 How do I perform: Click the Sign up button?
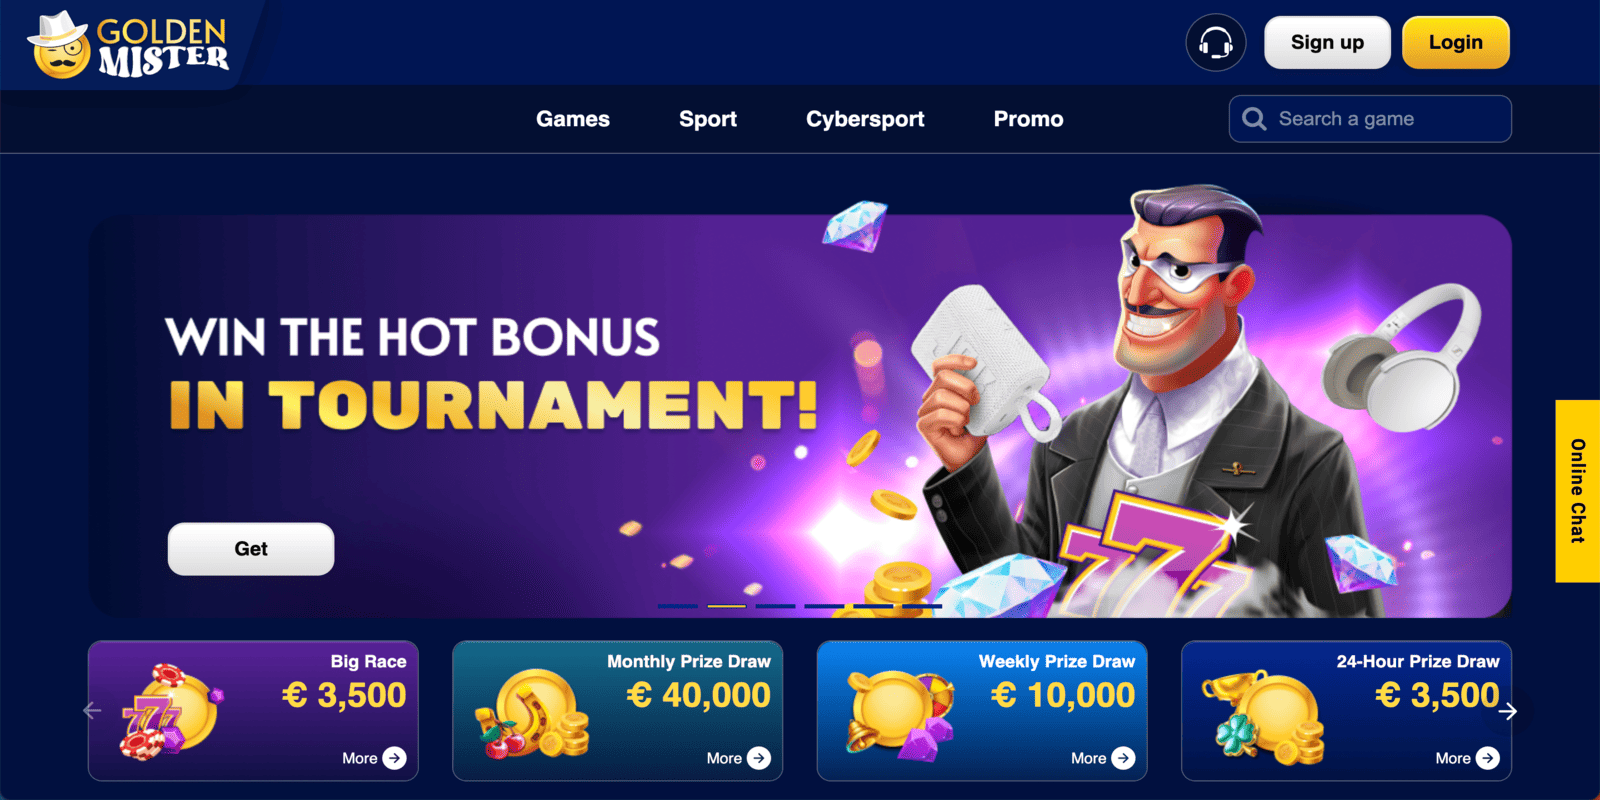pos(1327,43)
